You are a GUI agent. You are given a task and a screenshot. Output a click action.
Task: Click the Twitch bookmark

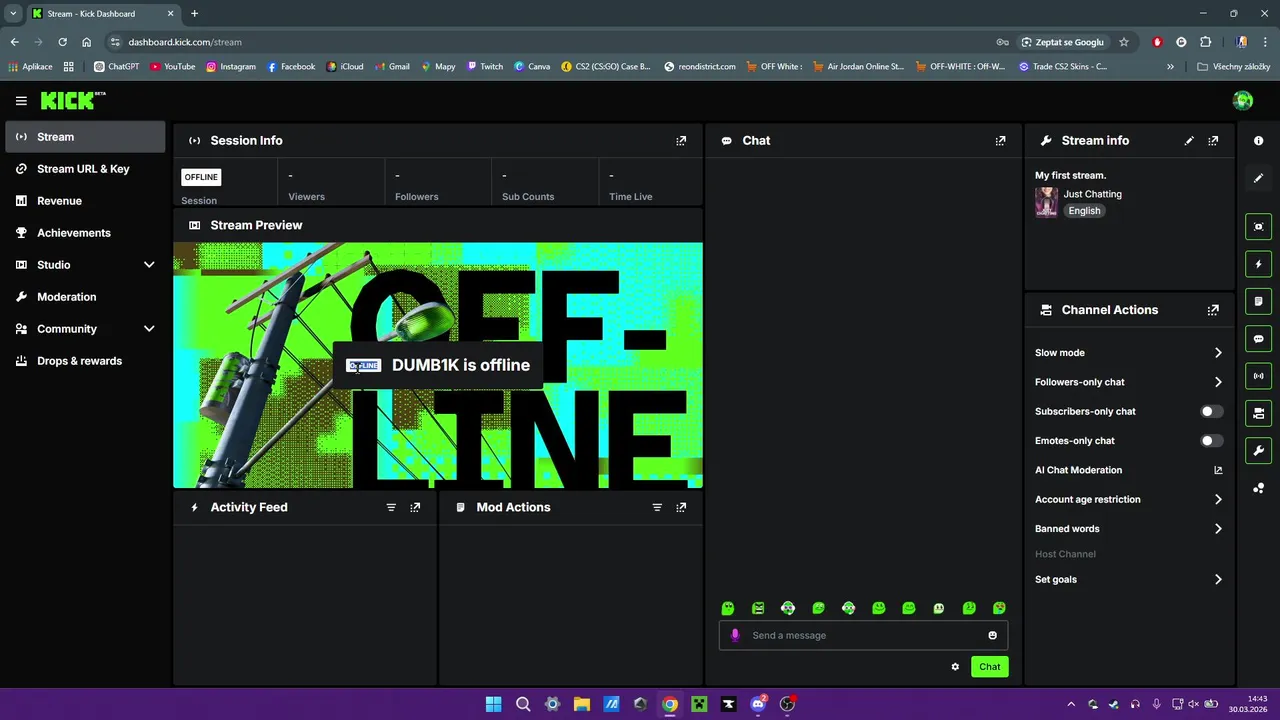[483, 67]
